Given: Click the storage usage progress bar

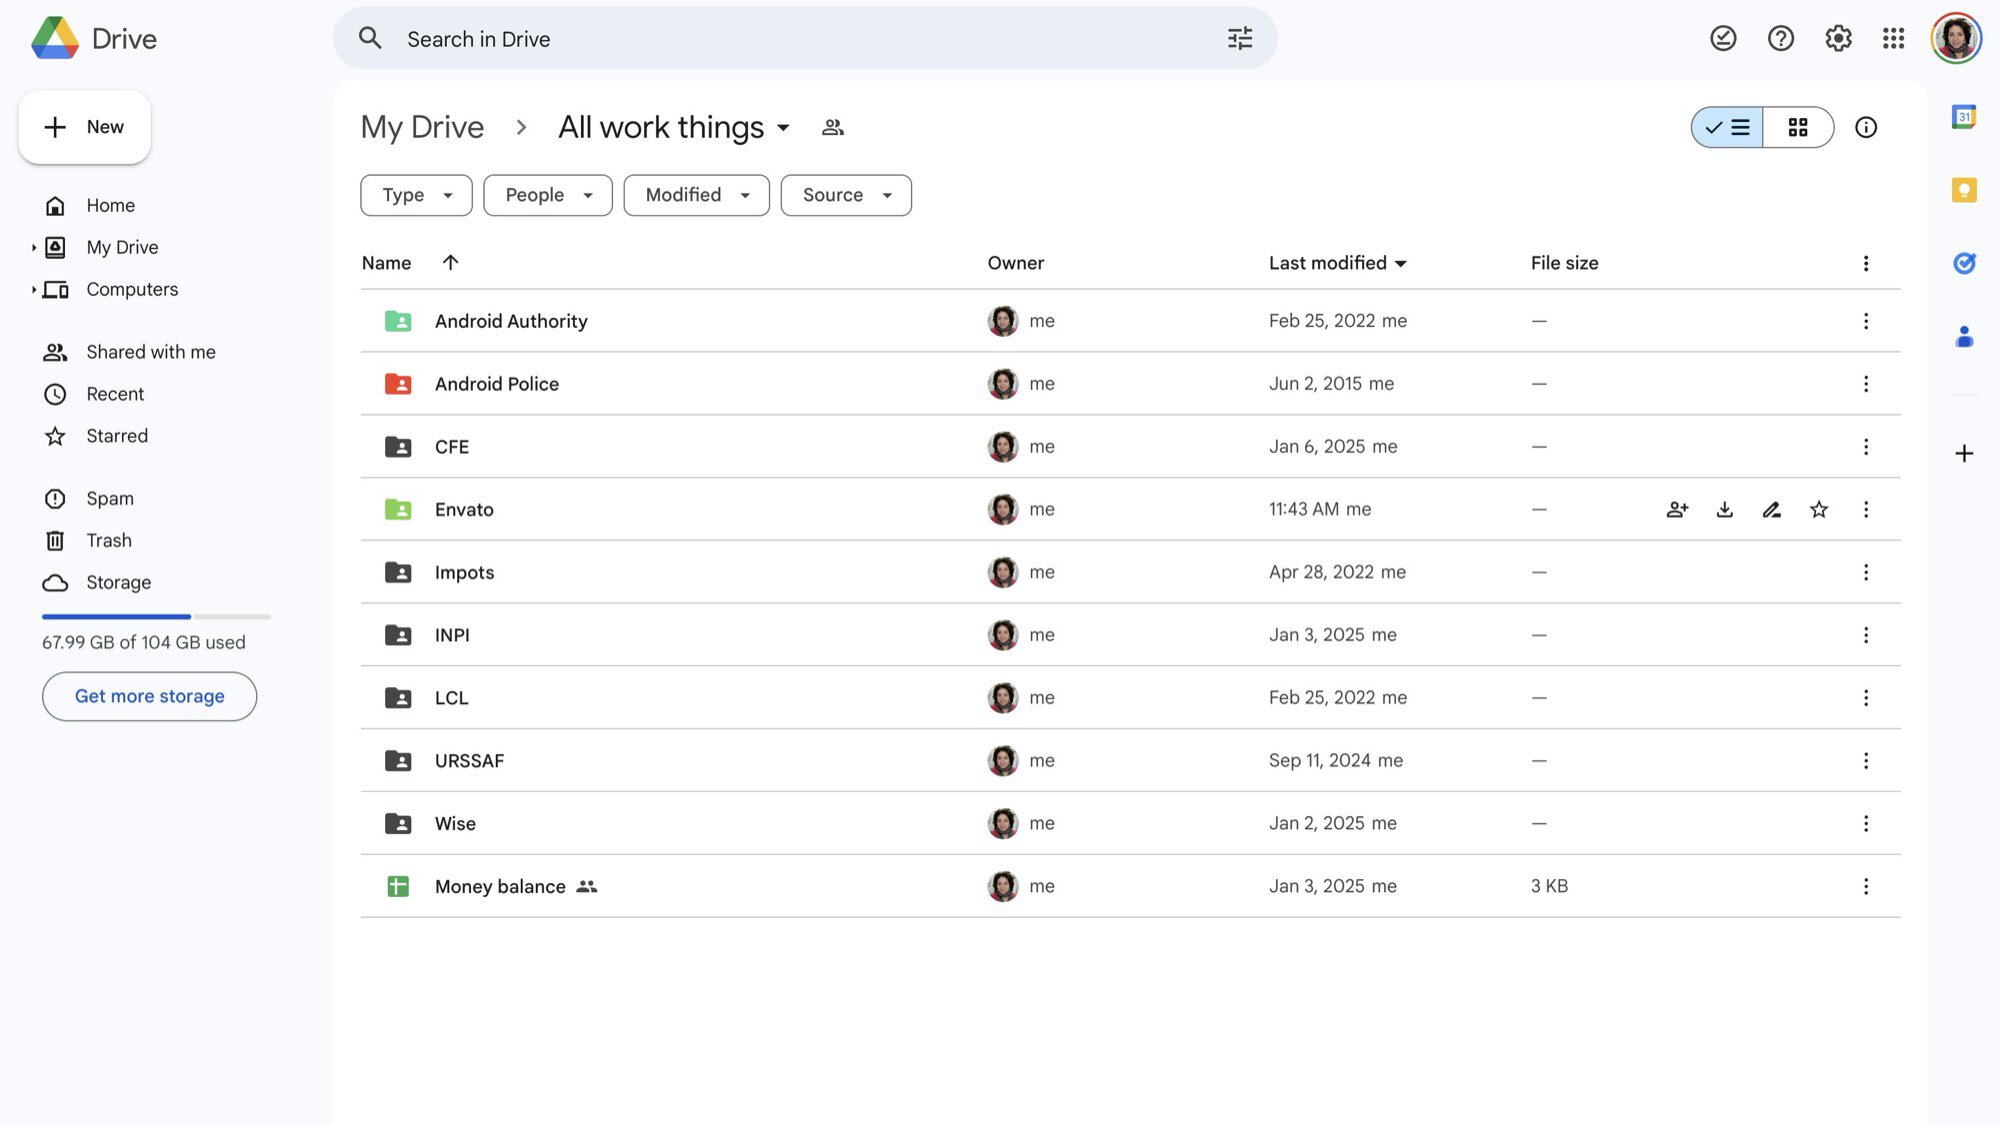Looking at the screenshot, I should pyautogui.click(x=156, y=616).
